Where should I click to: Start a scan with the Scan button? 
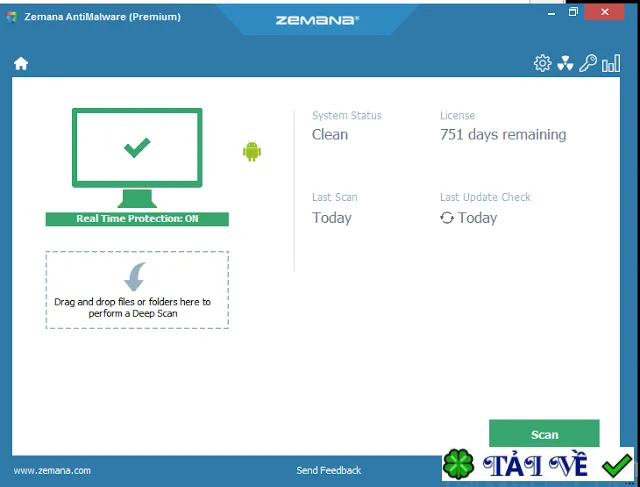click(544, 434)
